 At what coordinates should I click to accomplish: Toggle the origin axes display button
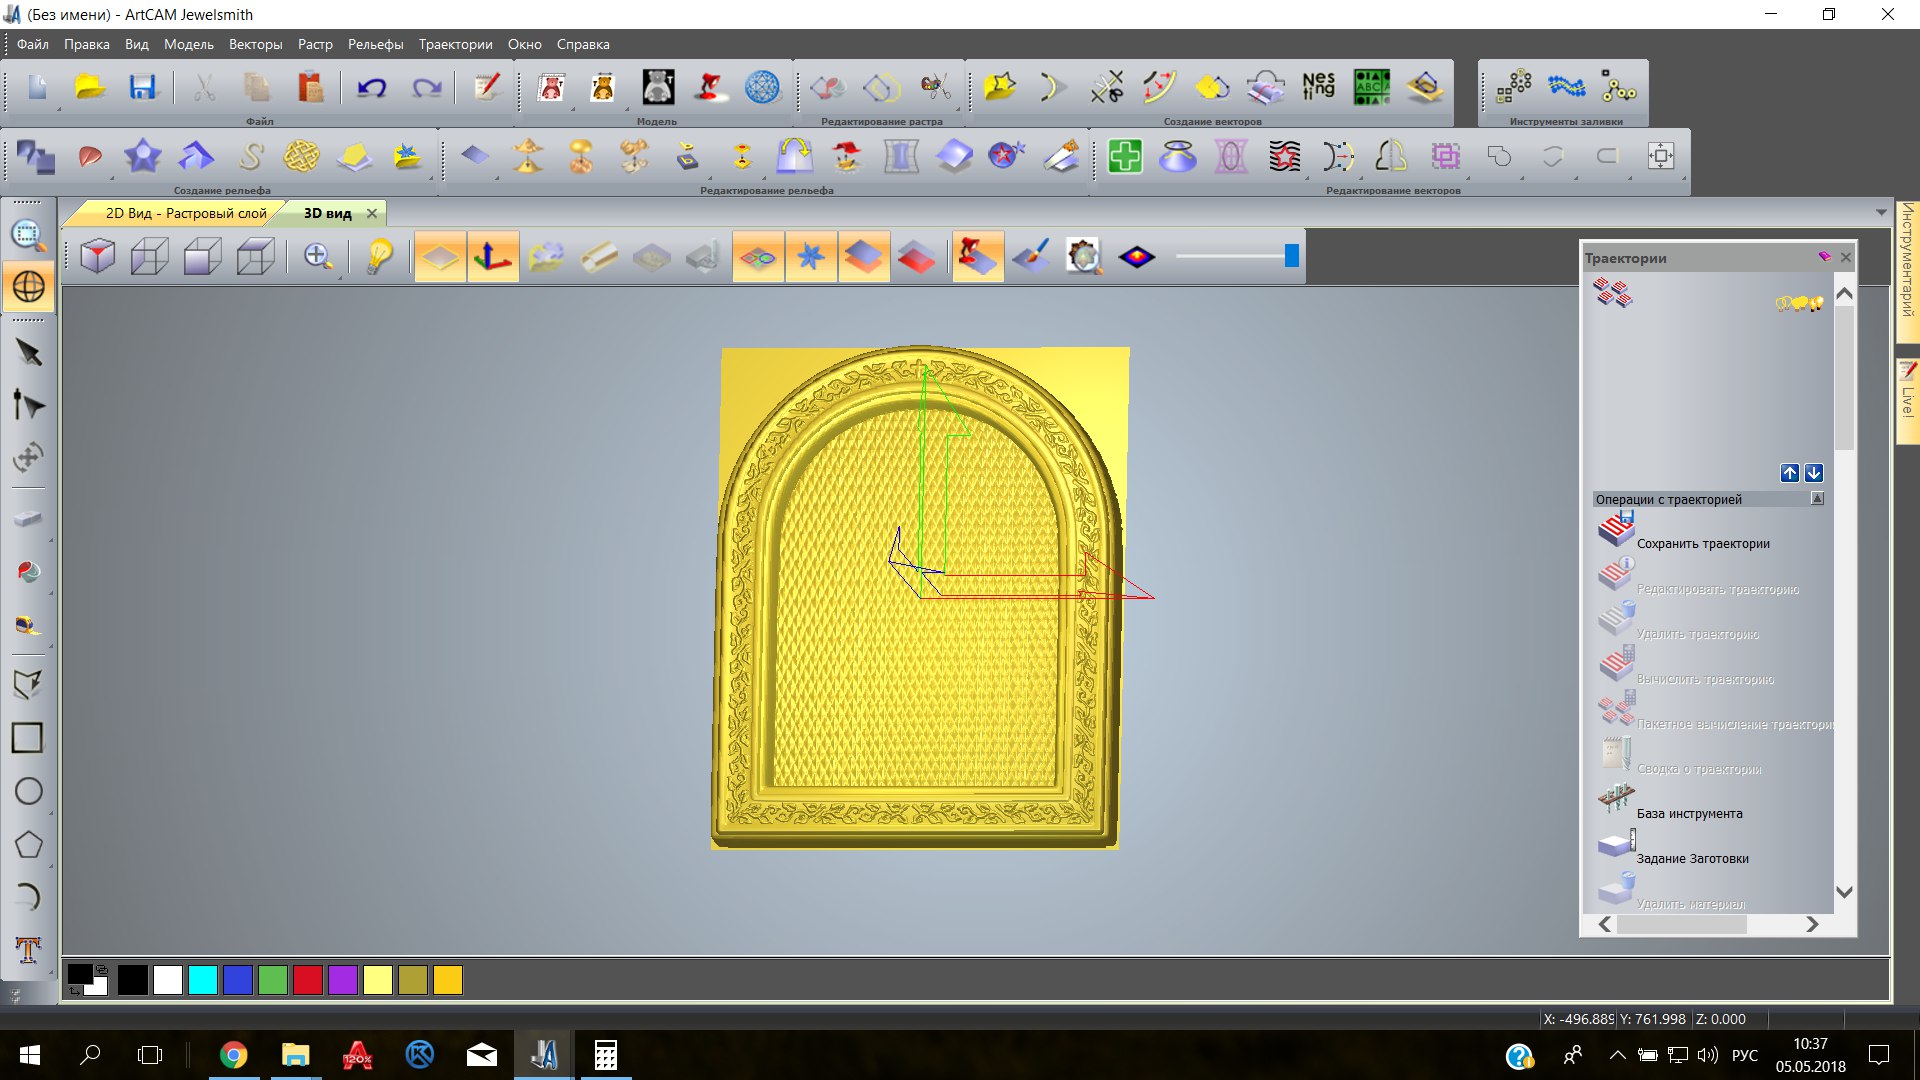coord(493,257)
